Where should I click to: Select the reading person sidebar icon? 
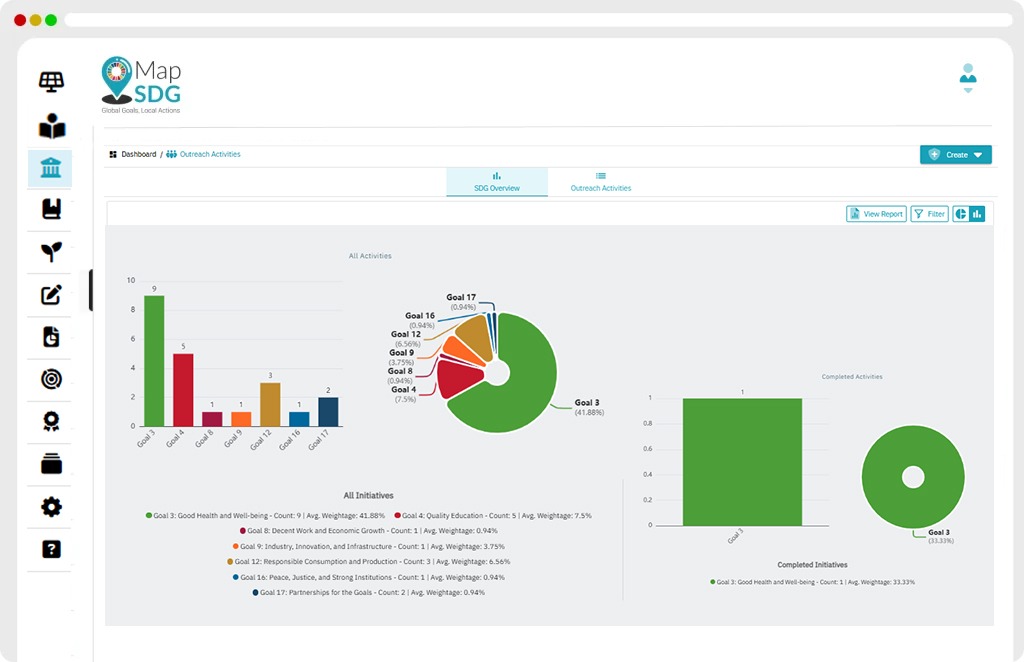pos(52,126)
